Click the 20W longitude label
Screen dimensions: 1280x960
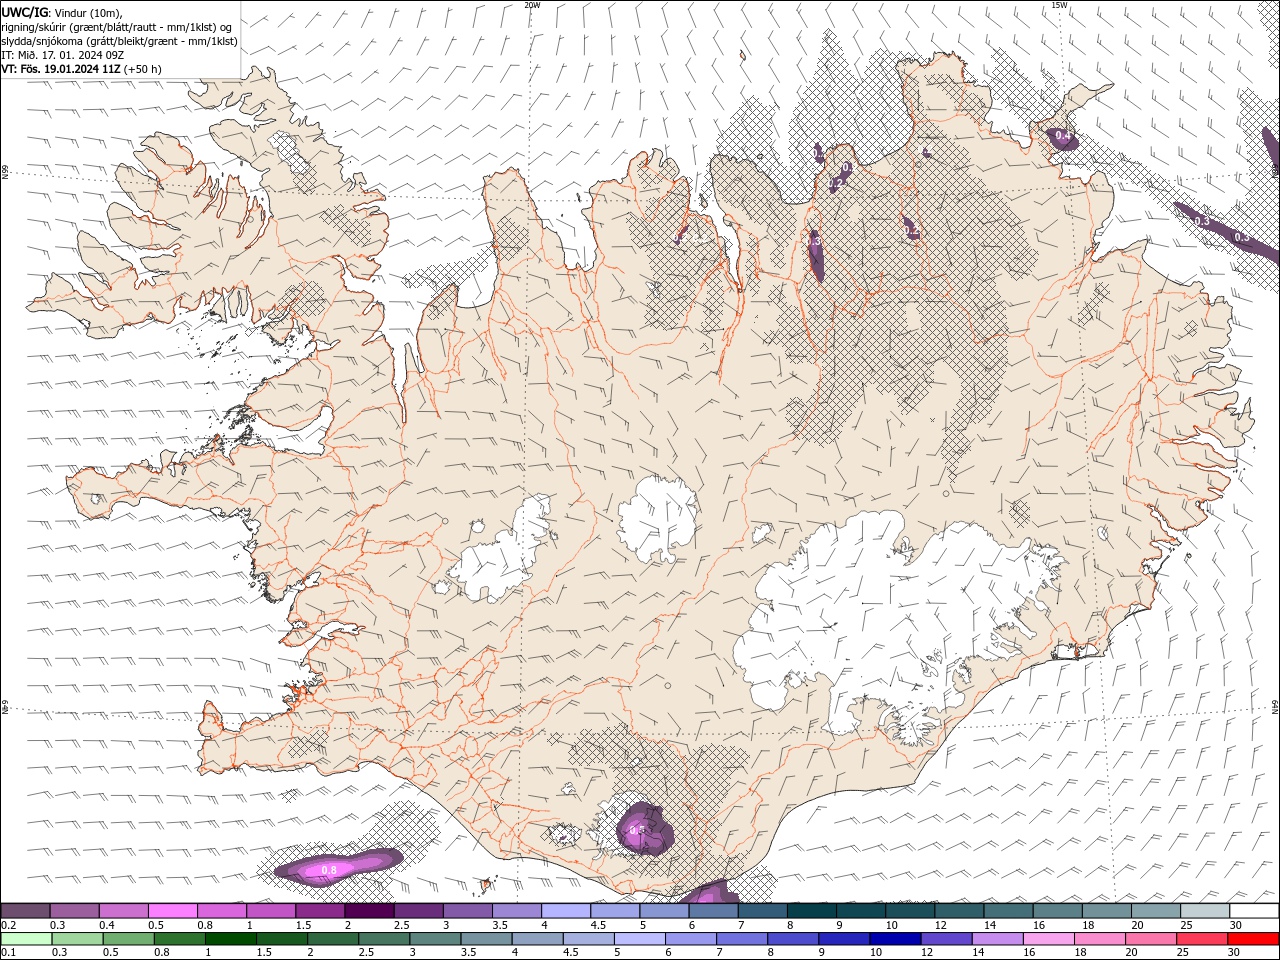(532, 5)
